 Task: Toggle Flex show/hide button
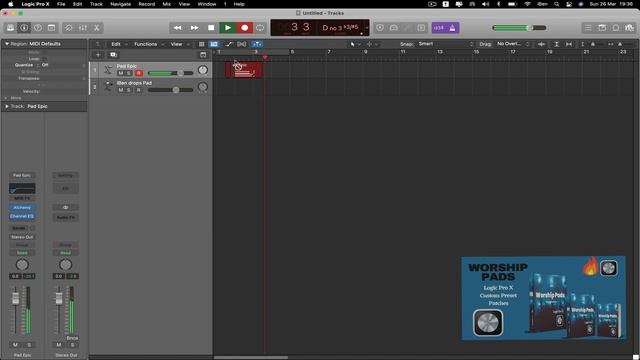pyautogui.click(x=242, y=44)
